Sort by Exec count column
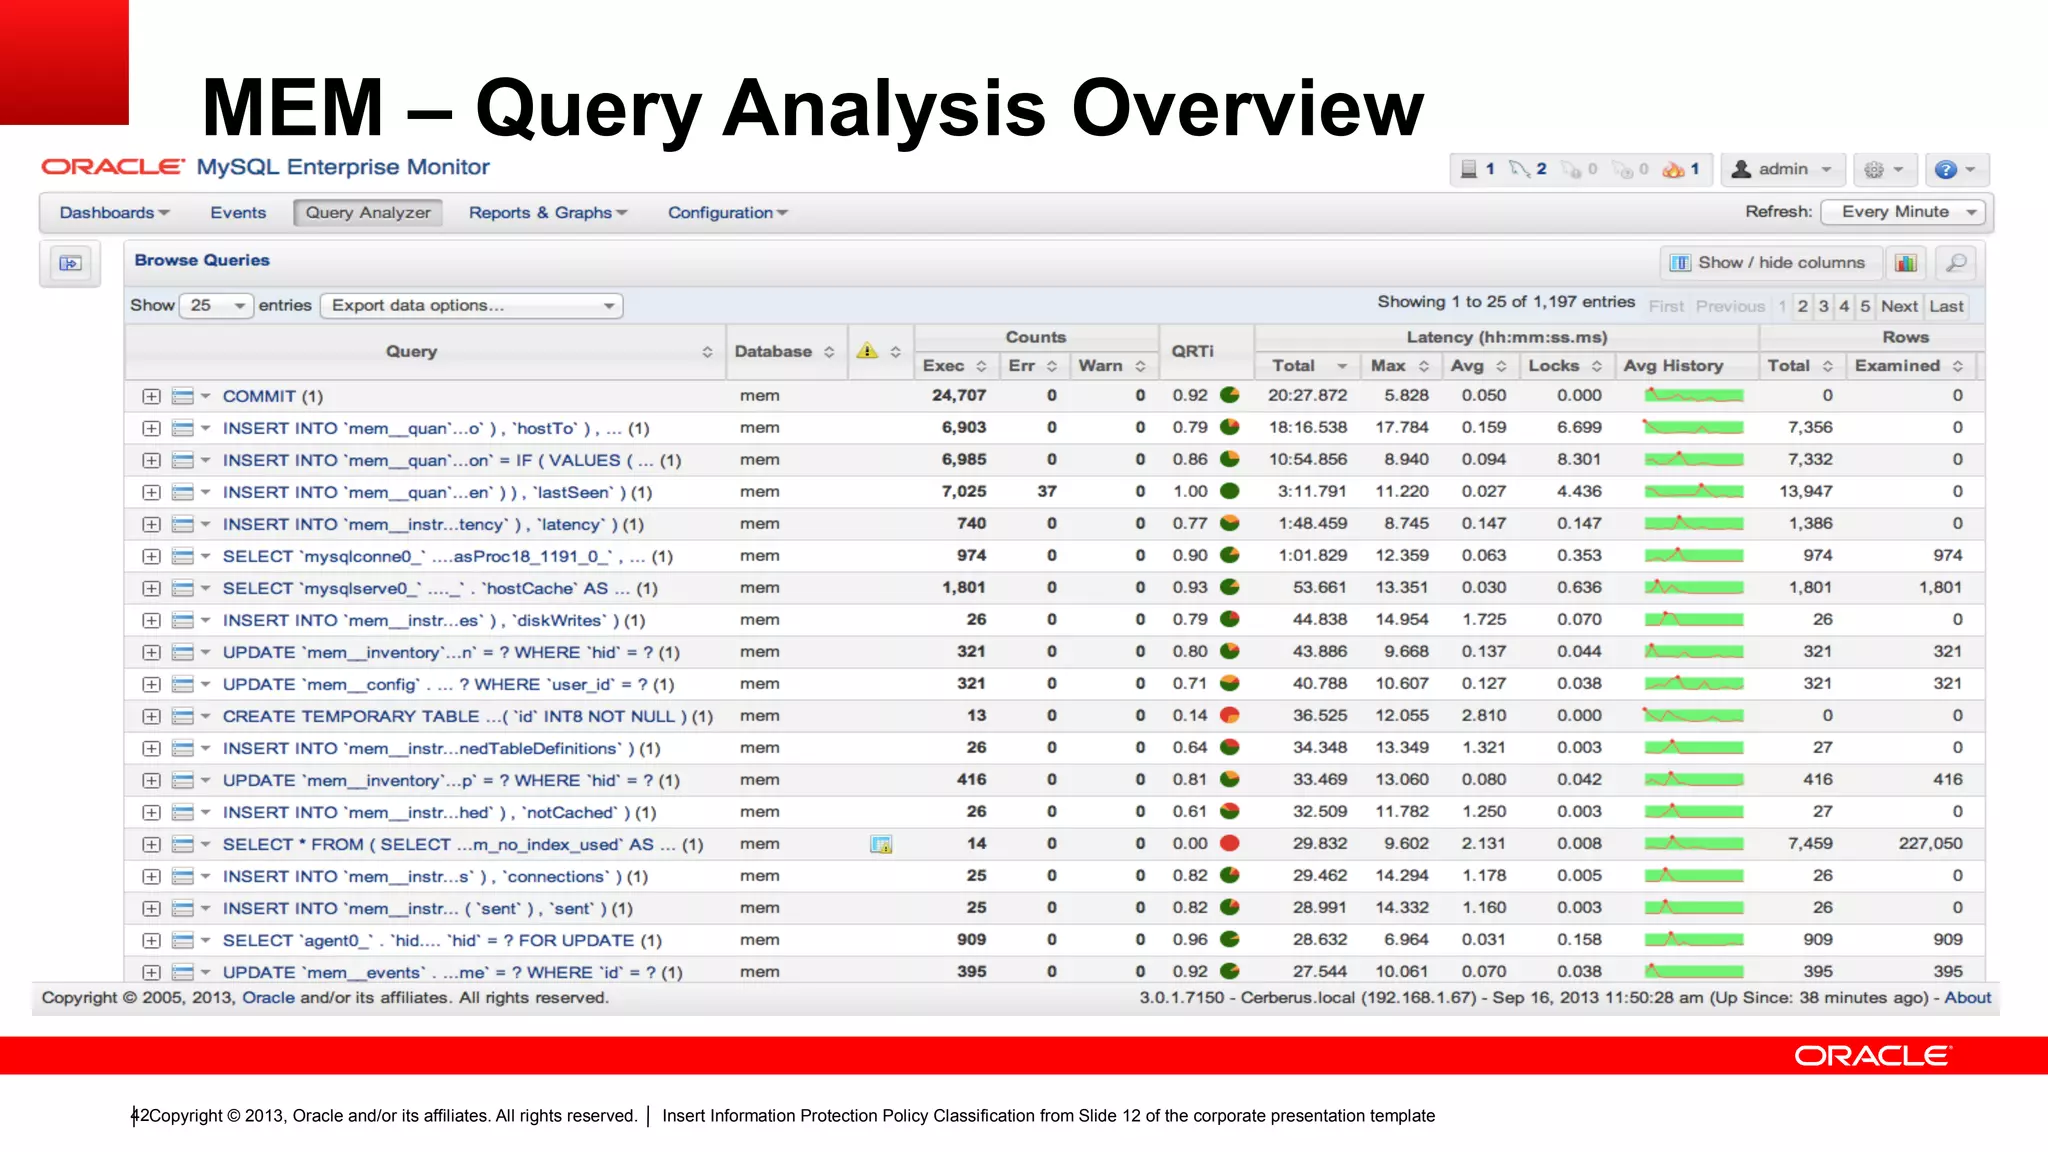 click(x=955, y=366)
